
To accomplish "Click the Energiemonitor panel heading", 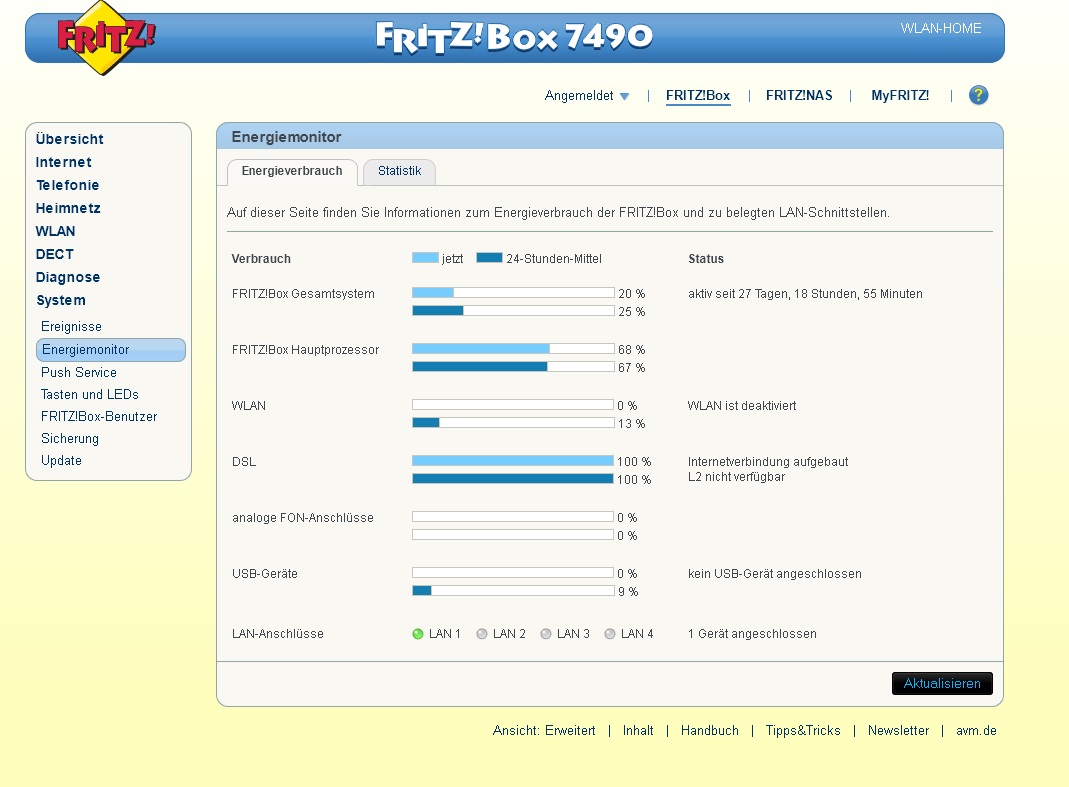I will 286,137.
